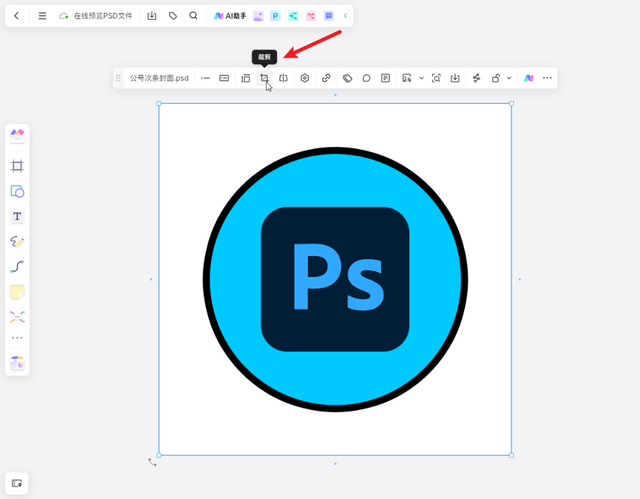Add a link with the chain icon
The height and width of the screenshot is (499, 640).
click(326, 78)
